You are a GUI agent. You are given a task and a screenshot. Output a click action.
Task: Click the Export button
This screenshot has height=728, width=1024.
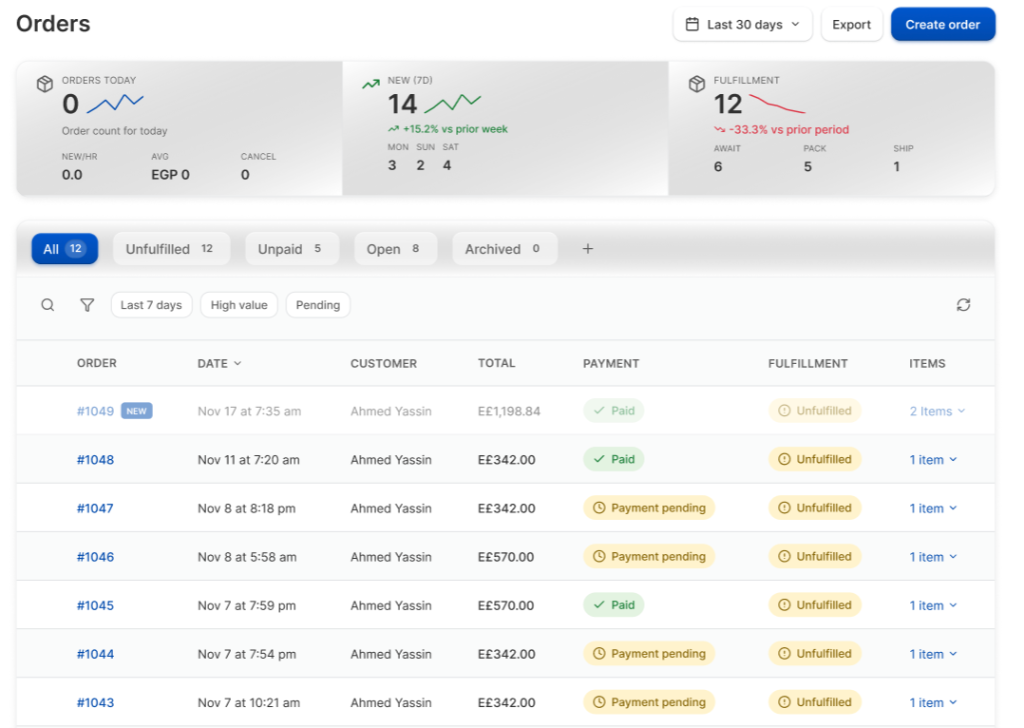tap(851, 24)
